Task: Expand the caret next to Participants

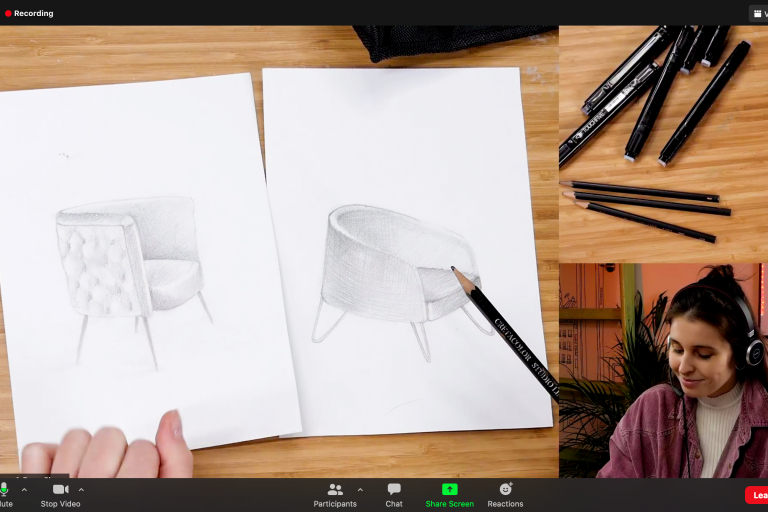Action: (362, 490)
